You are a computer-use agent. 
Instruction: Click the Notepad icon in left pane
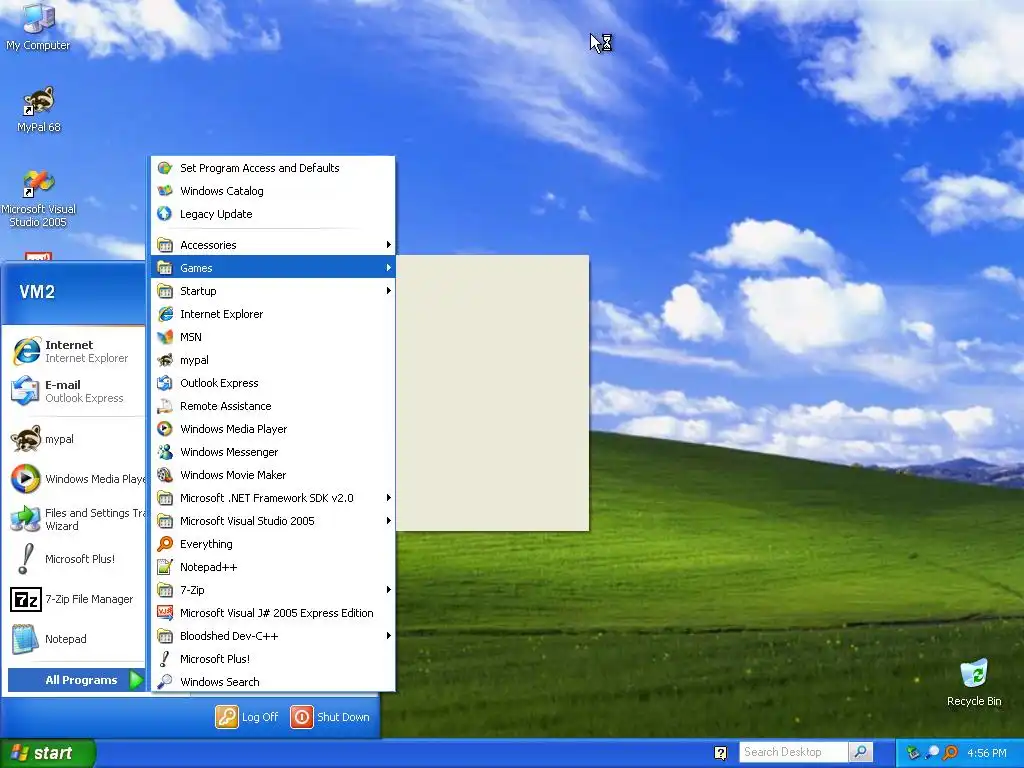(x=25, y=639)
